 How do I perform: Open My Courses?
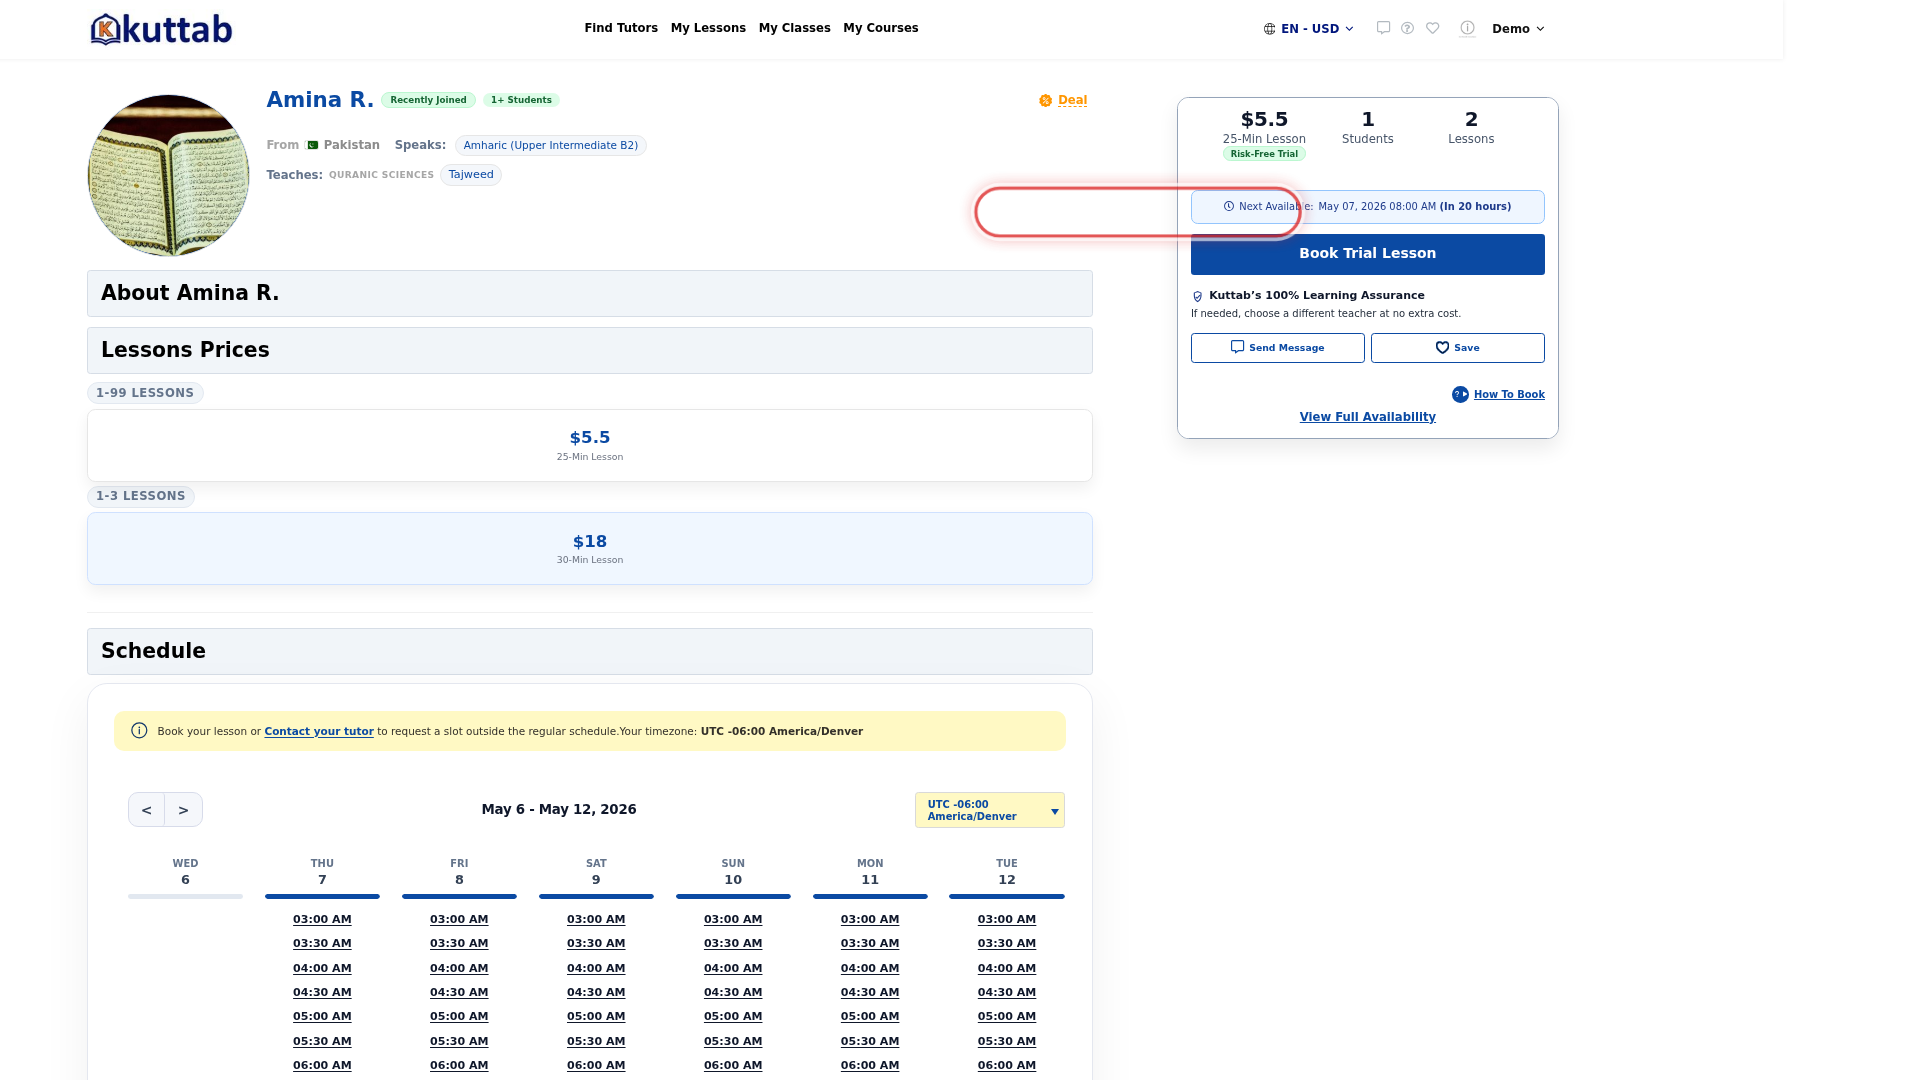[x=880, y=28]
